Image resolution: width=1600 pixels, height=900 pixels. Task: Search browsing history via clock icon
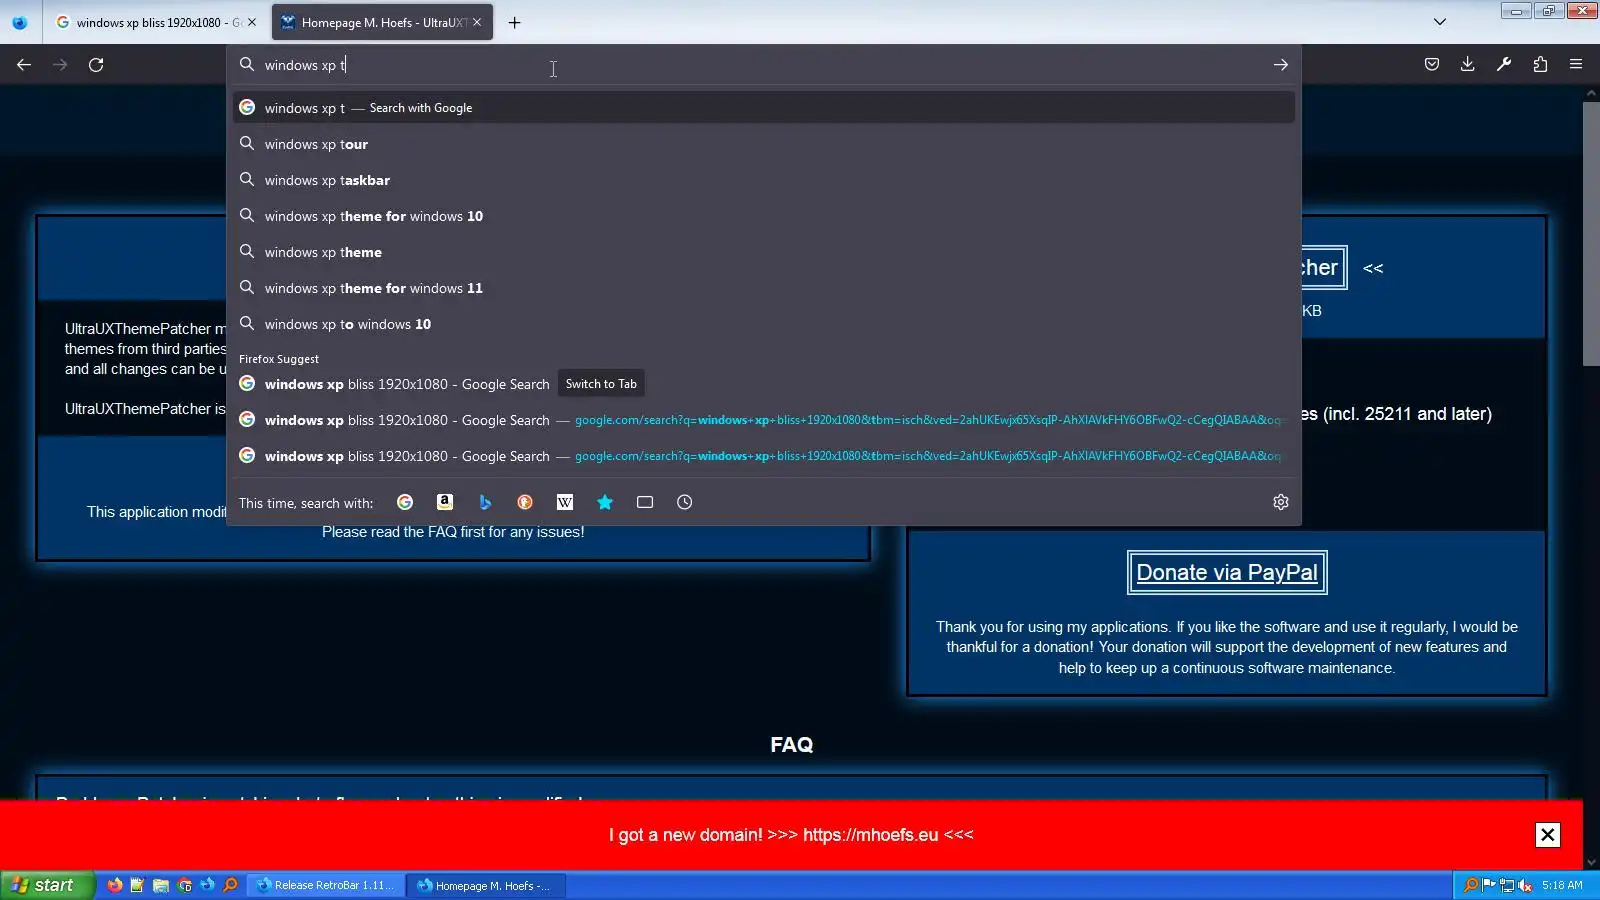[x=685, y=502]
